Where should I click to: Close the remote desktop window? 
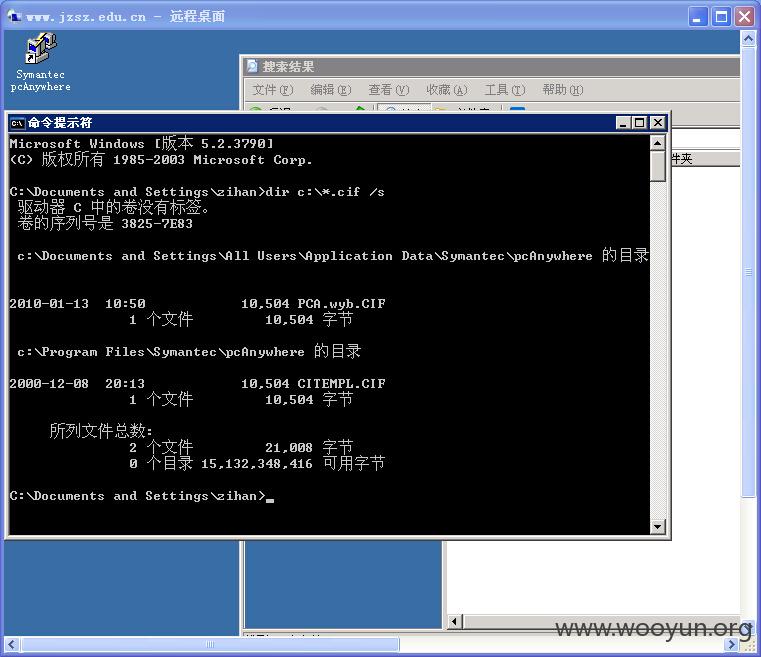tap(744, 17)
